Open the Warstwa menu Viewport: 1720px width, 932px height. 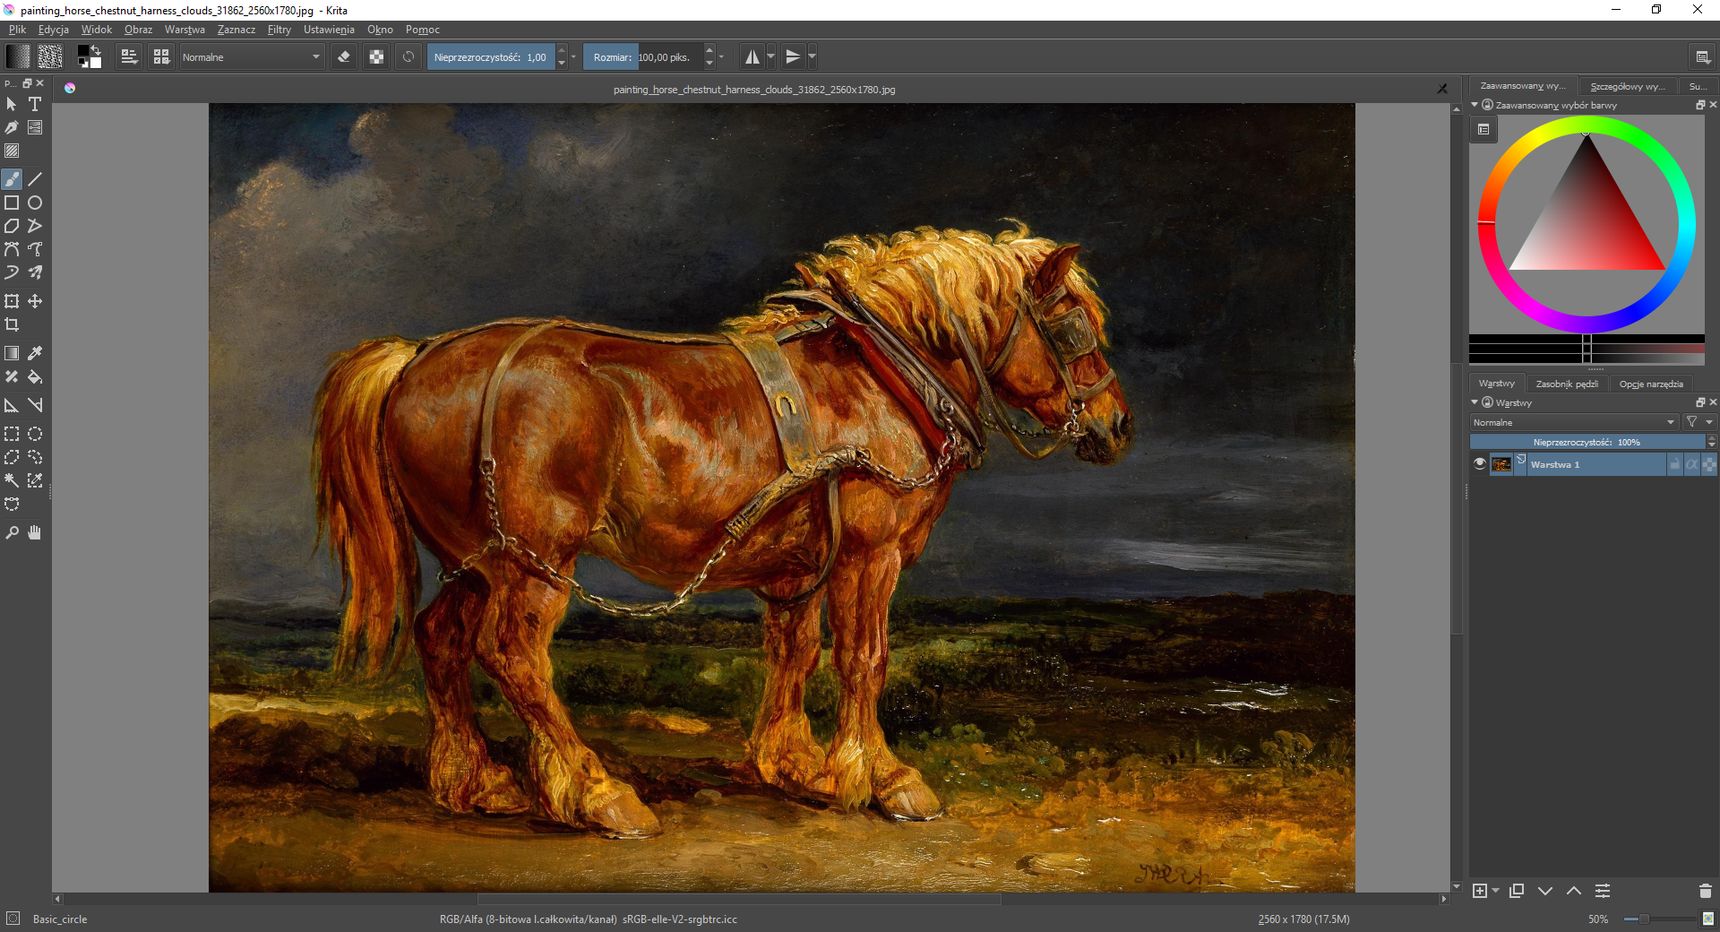tap(185, 29)
